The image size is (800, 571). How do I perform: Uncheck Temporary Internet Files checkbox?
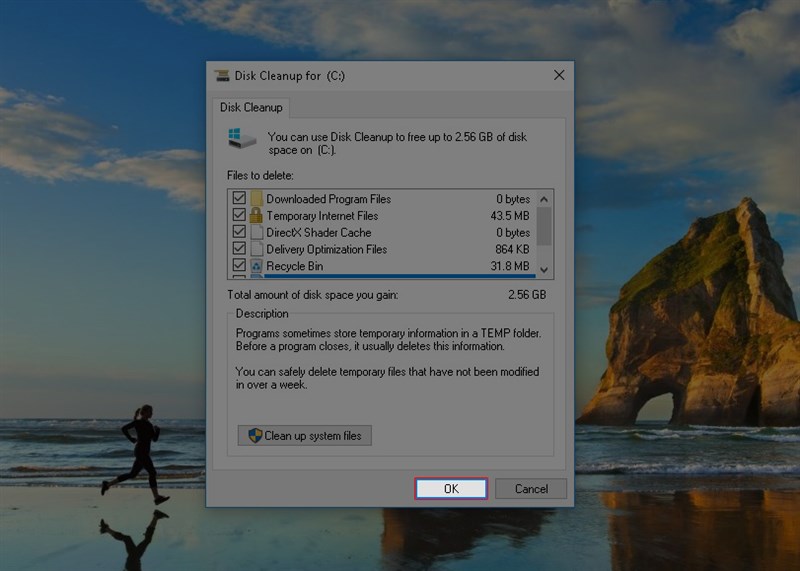[239, 216]
